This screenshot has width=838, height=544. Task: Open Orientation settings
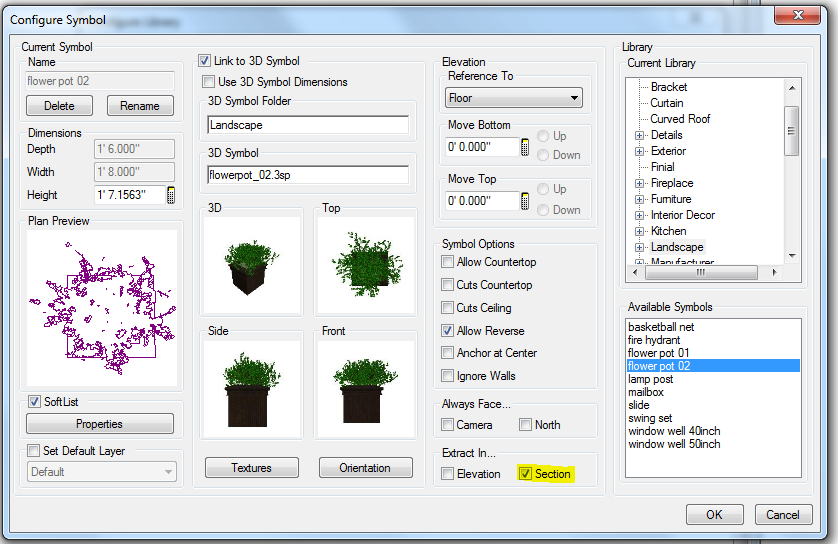click(x=366, y=468)
